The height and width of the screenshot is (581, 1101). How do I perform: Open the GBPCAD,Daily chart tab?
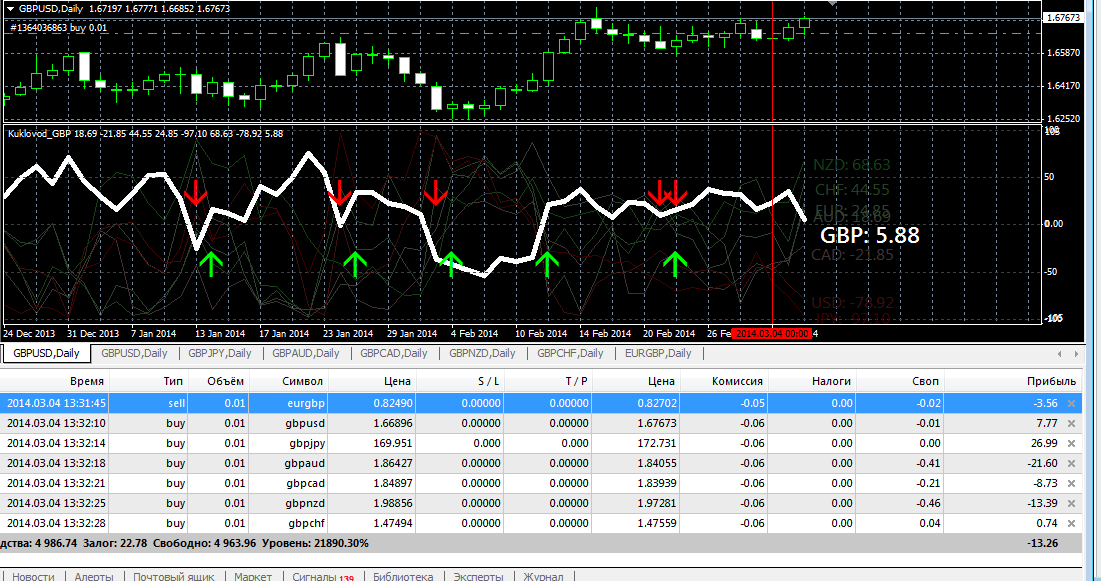(393, 353)
